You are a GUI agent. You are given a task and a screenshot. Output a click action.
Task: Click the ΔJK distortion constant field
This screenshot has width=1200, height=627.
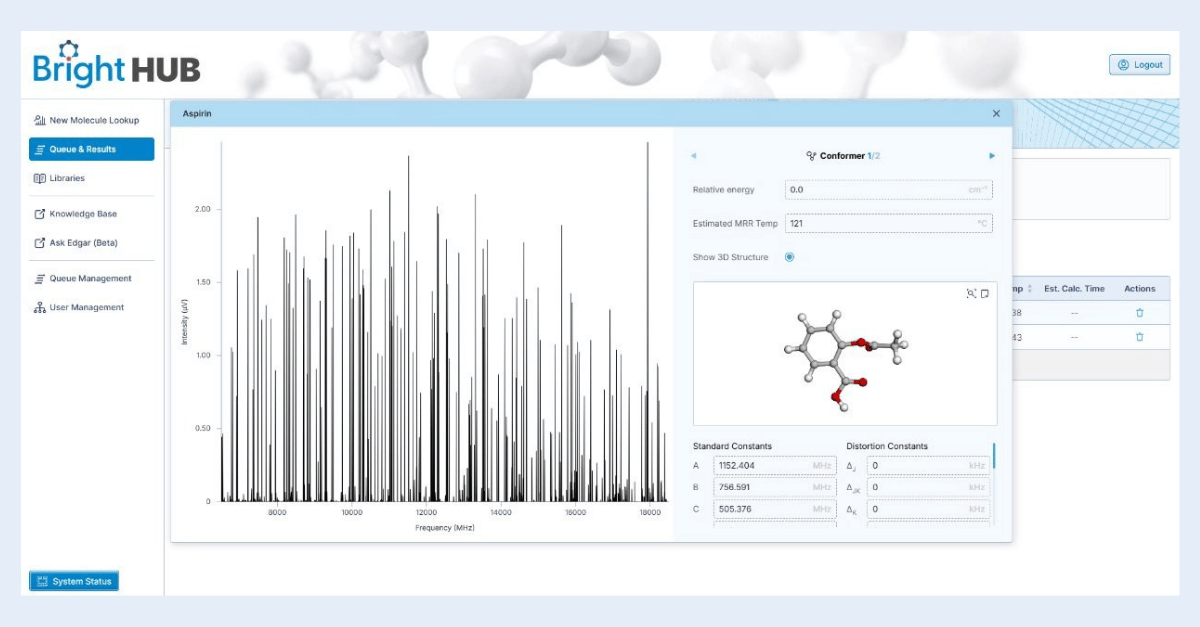coord(929,487)
